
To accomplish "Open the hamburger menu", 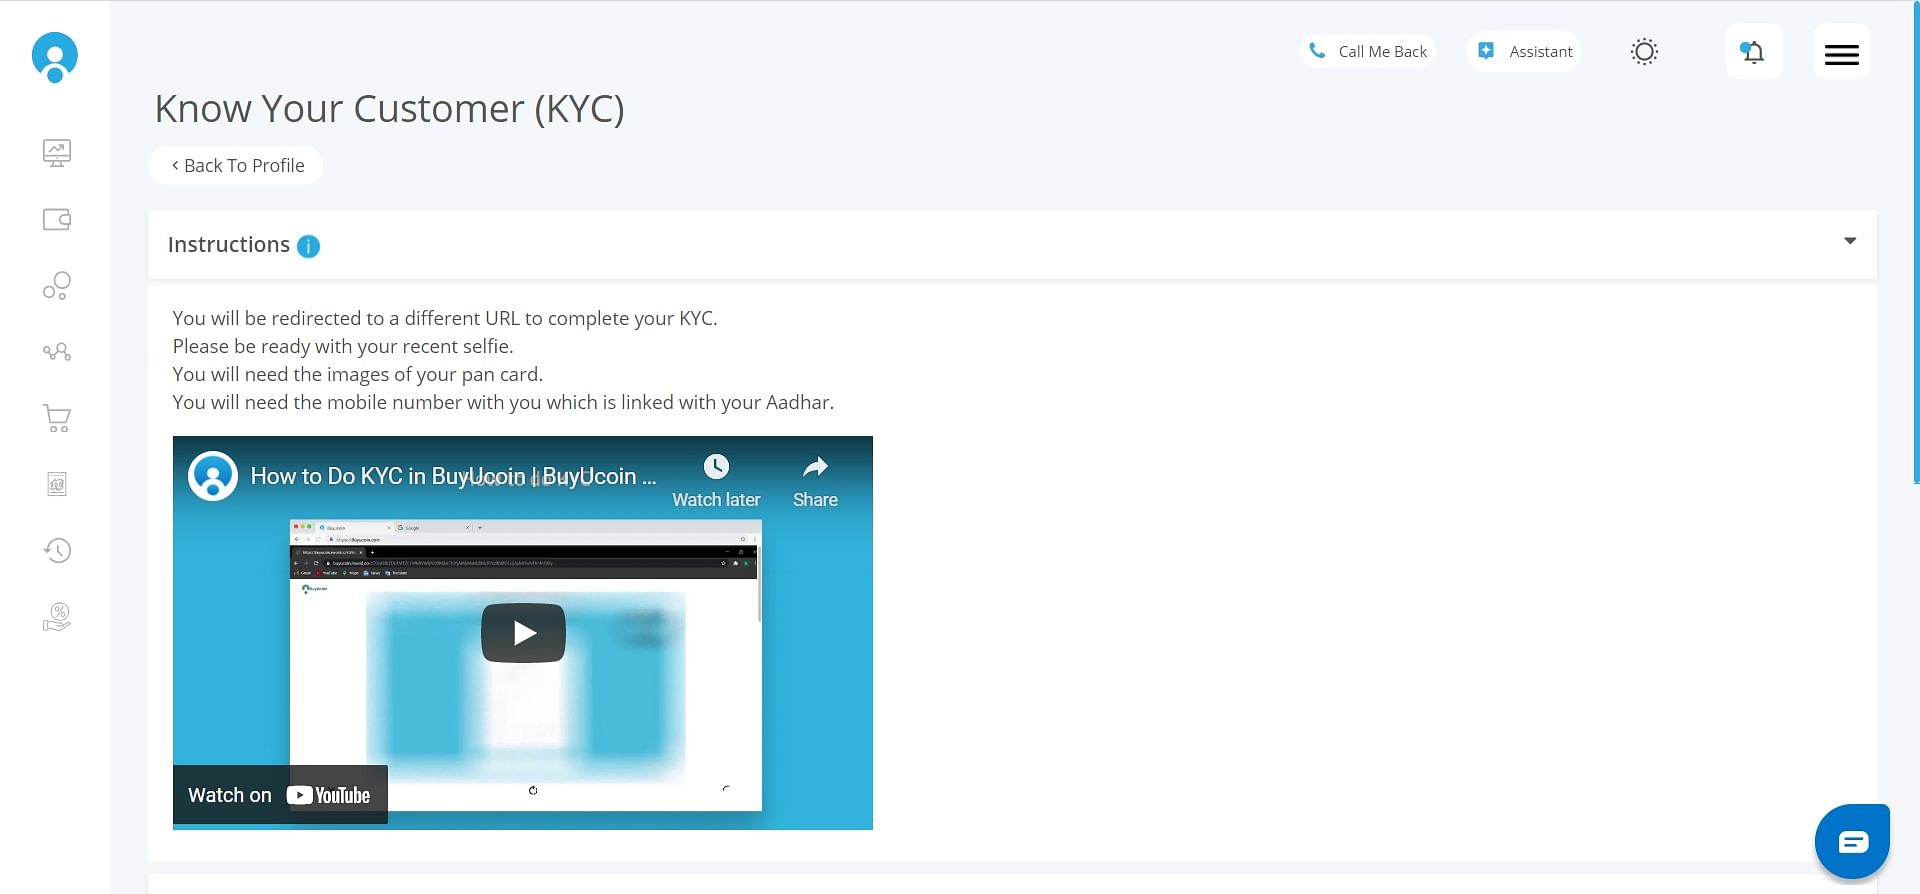I will pyautogui.click(x=1841, y=51).
